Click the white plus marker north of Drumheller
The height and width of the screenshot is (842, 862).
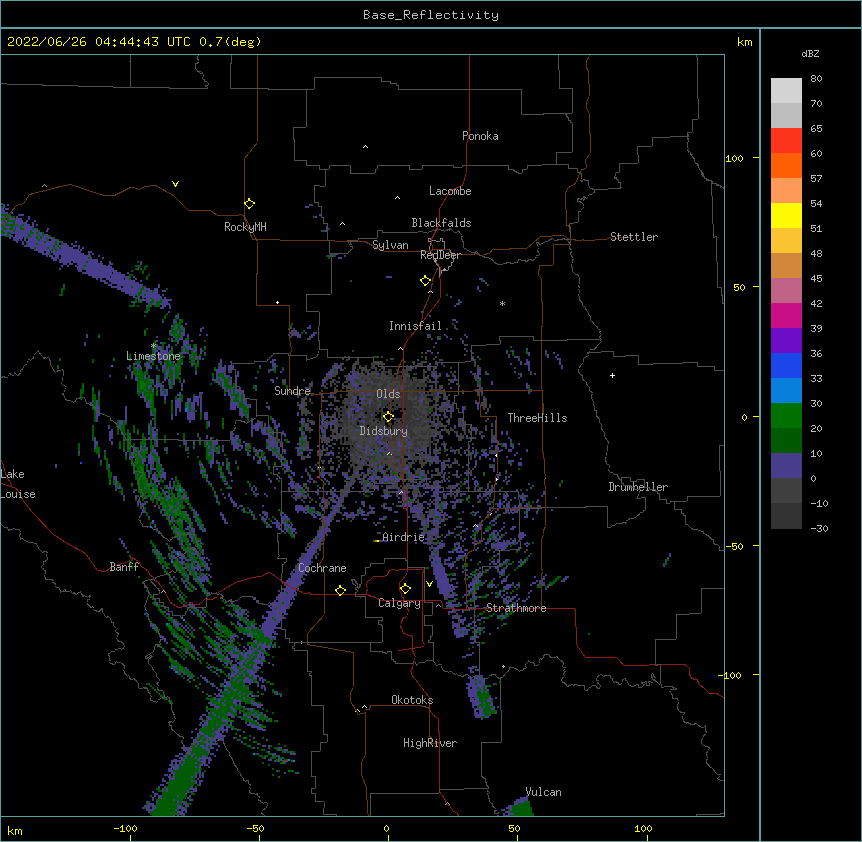(x=612, y=375)
